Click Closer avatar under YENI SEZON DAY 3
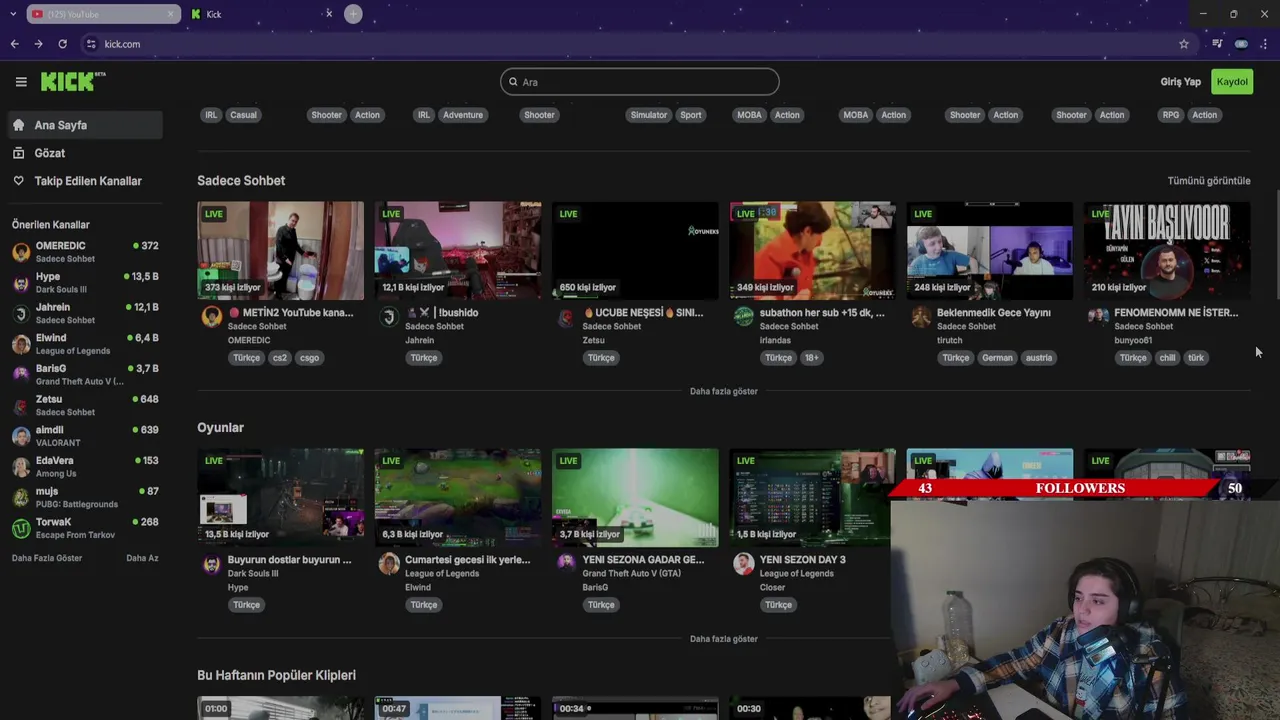 [x=743, y=565]
